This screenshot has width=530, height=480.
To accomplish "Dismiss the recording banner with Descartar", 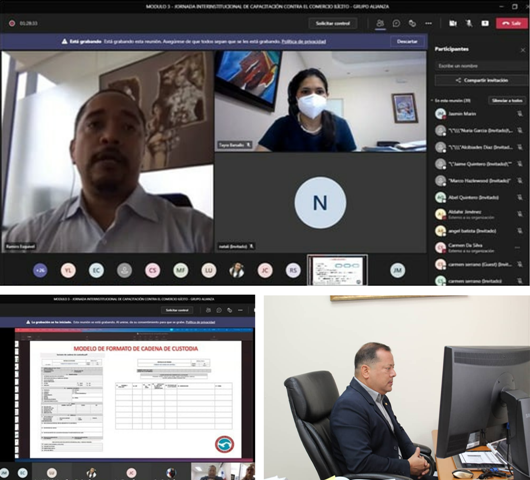I will tap(407, 41).
